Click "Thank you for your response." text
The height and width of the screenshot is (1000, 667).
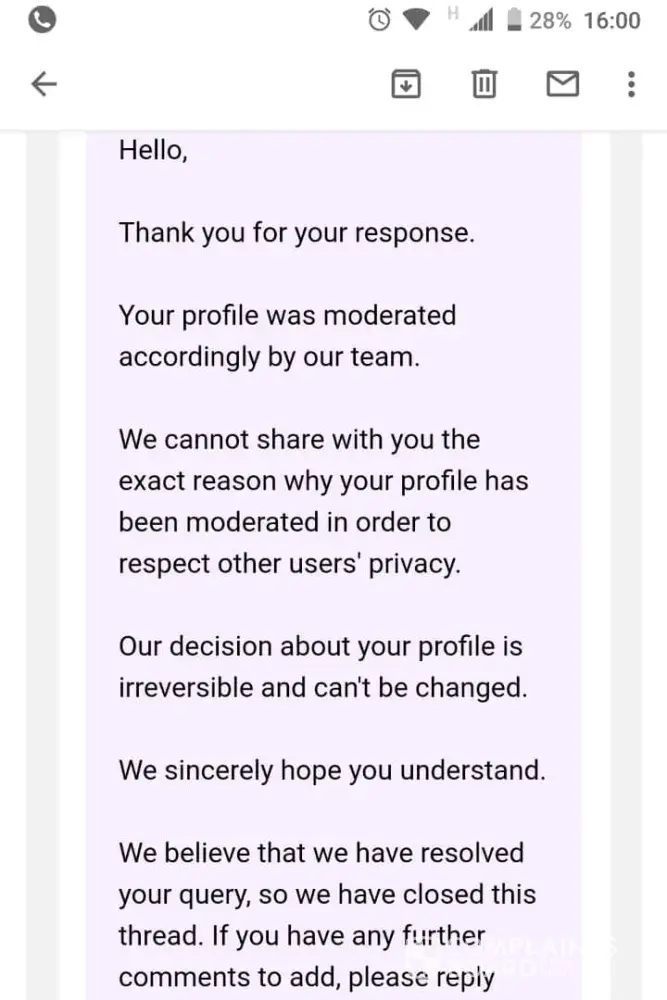pos(296,233)
